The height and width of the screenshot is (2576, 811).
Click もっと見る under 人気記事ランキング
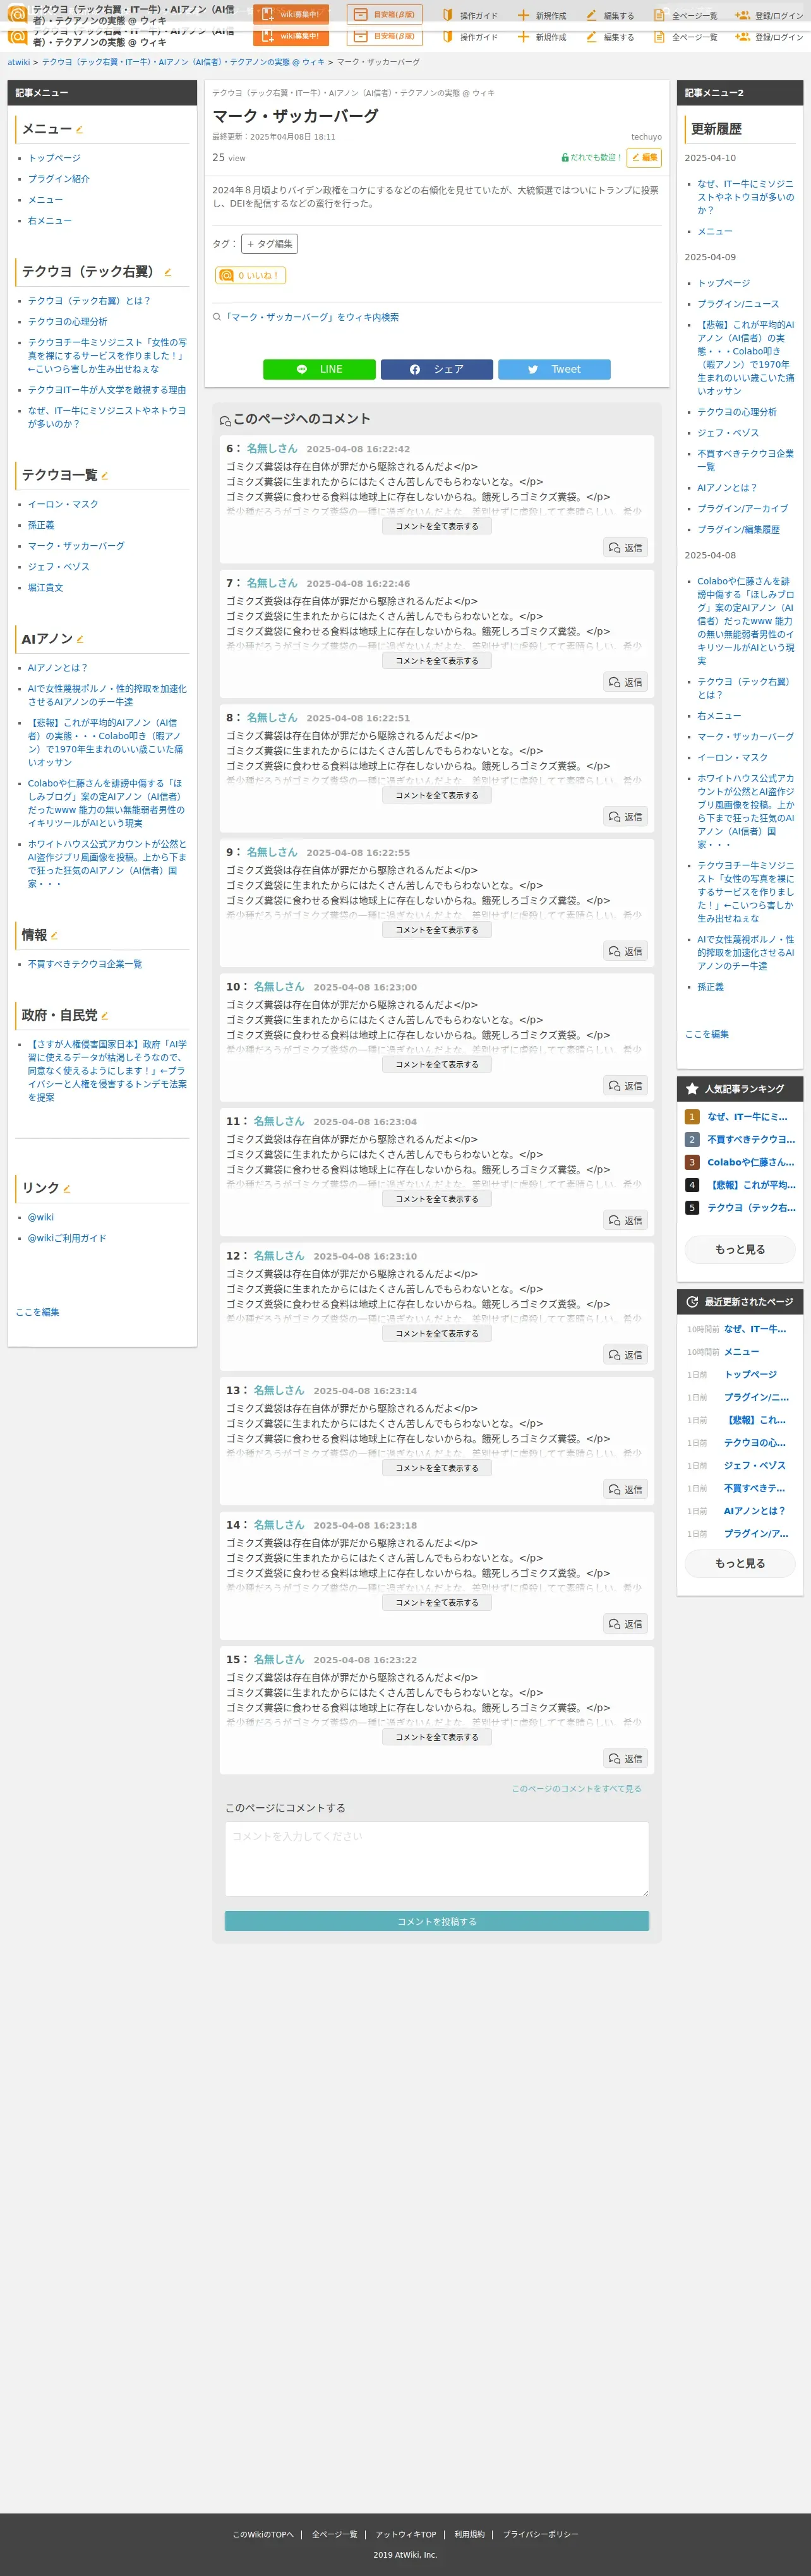coord(740,1249)
